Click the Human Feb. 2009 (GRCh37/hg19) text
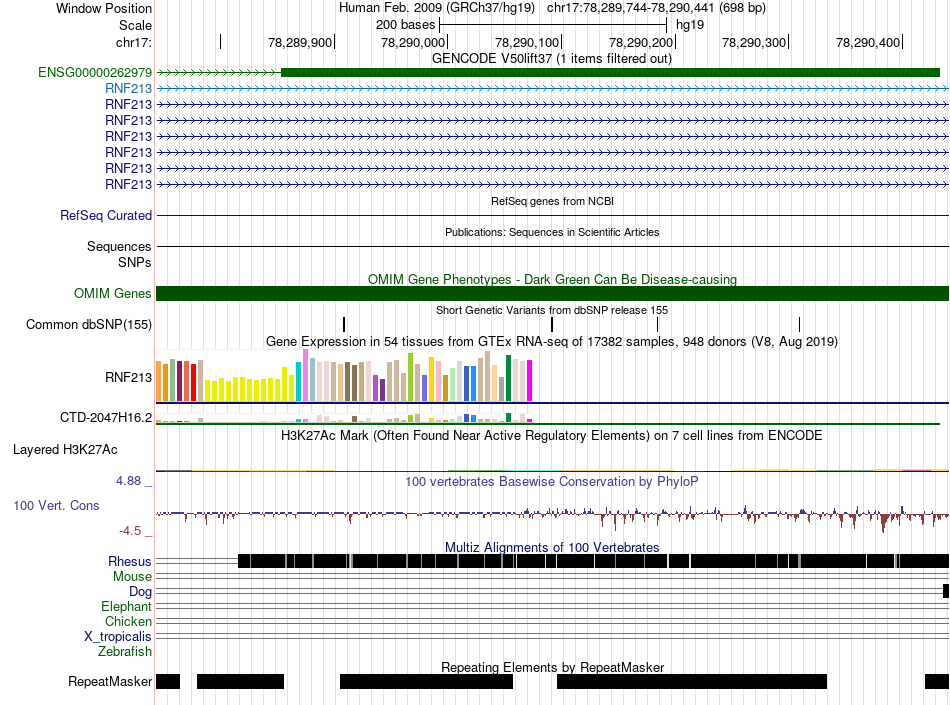This screenshot has width=950, height=705. (x=437, y=8)
